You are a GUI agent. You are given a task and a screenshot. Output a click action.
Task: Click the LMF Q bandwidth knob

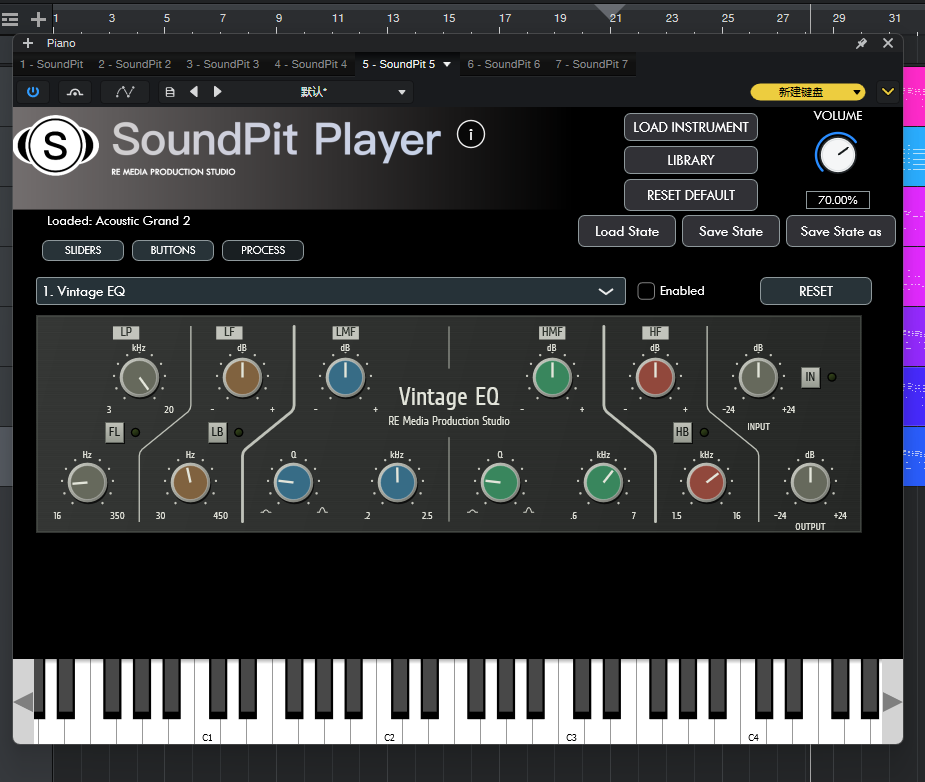(293, 483)
